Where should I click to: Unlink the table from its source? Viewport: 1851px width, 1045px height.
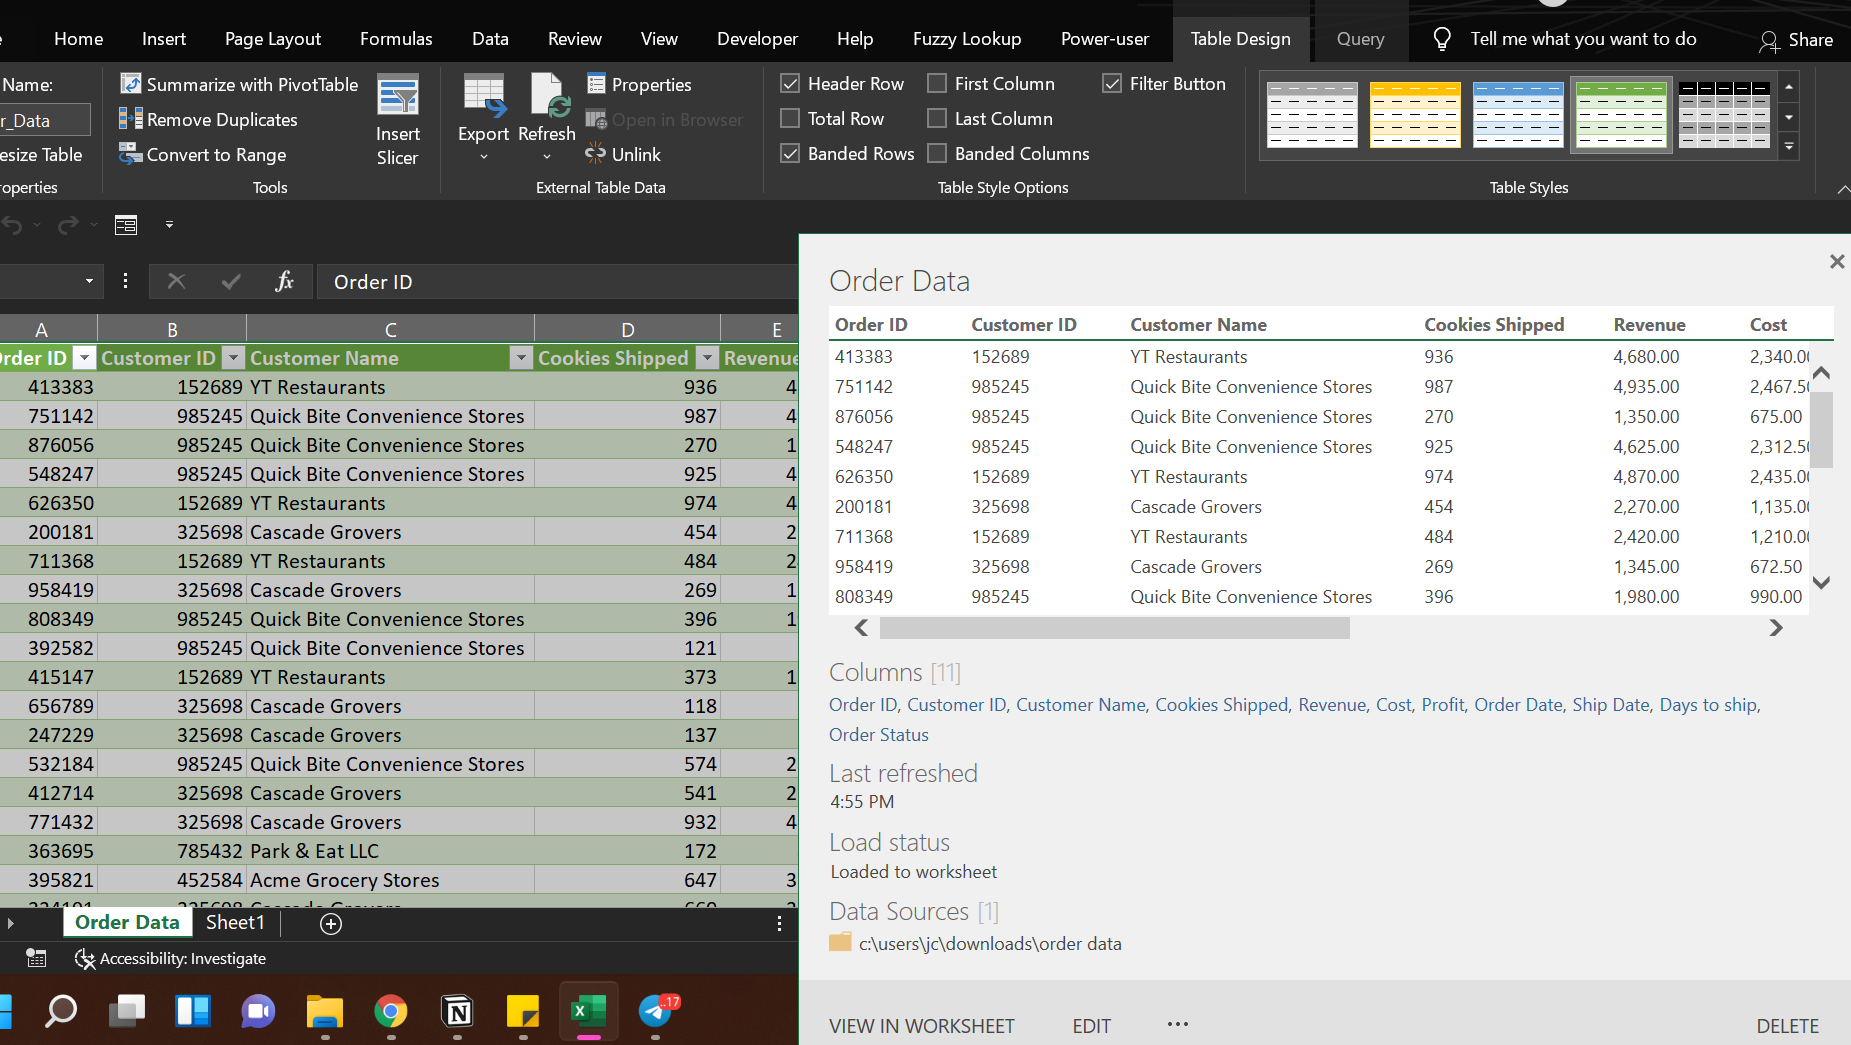622,154
